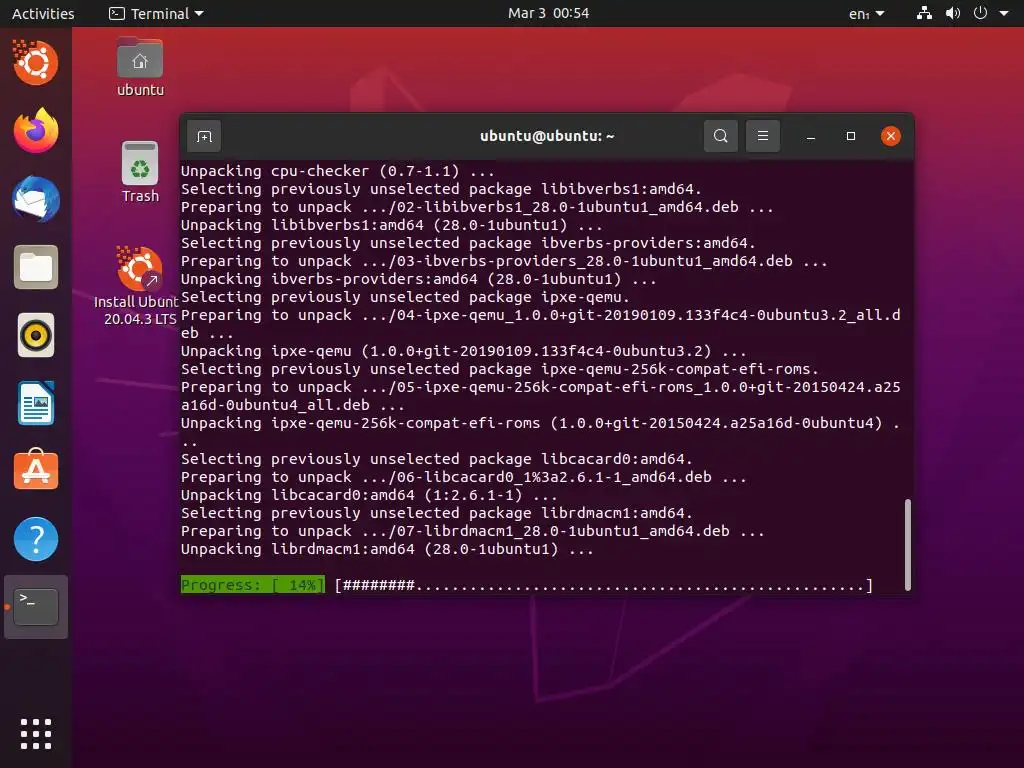
Task: Minimize the terminal window
Action: coord(810,136)
